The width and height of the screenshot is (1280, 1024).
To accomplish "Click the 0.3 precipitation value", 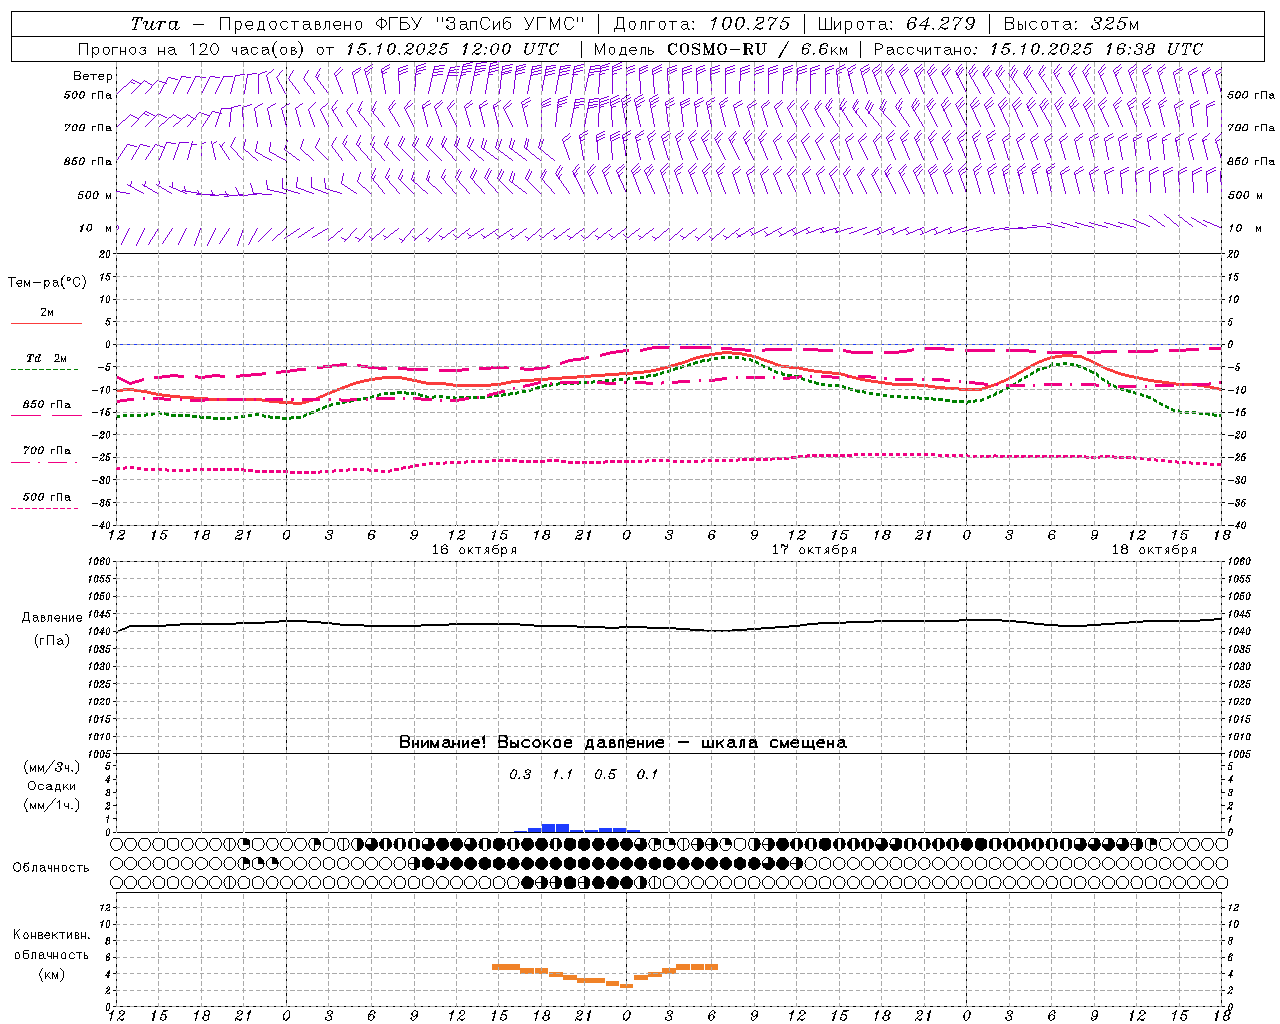I will coord(520,775).
